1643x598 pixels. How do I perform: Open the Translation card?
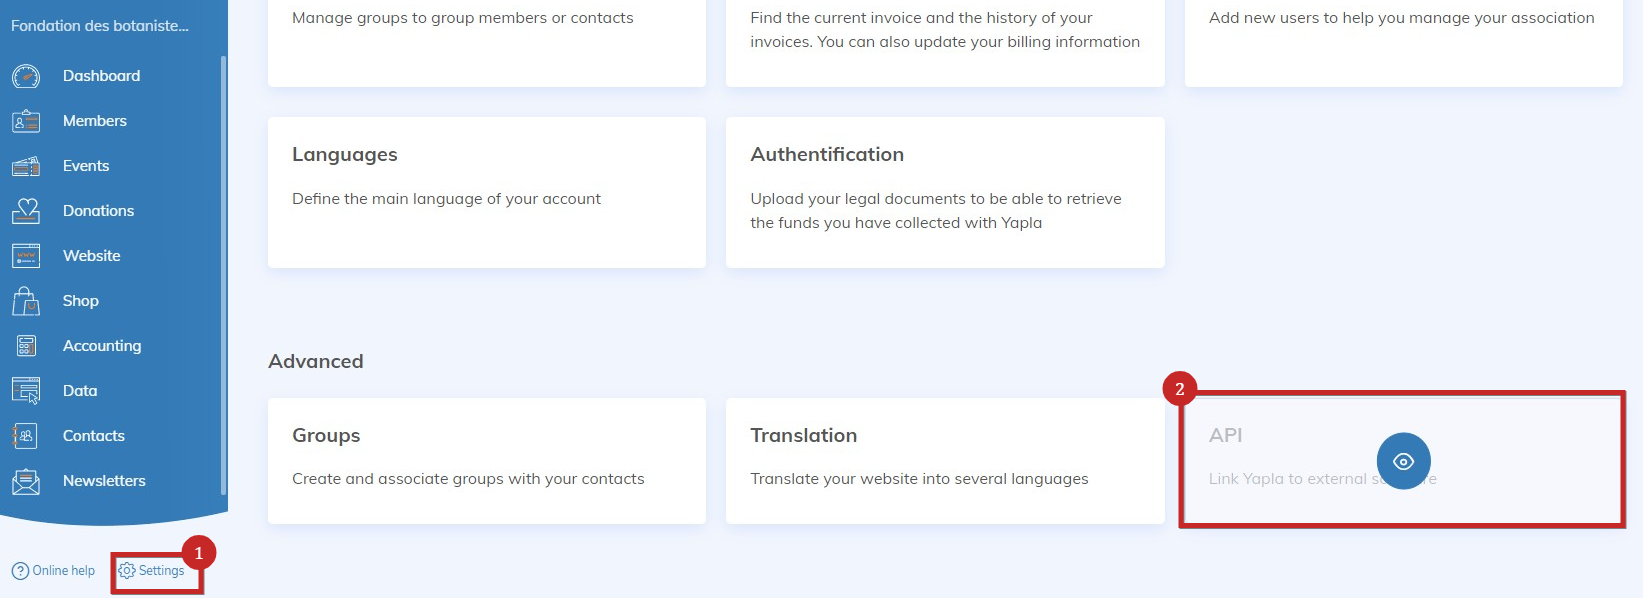[x=944, y=460]
